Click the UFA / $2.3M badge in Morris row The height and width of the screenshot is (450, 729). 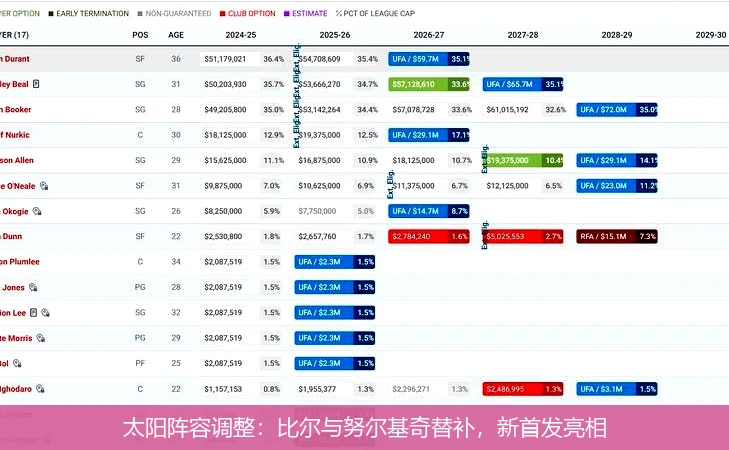(335, 338)
